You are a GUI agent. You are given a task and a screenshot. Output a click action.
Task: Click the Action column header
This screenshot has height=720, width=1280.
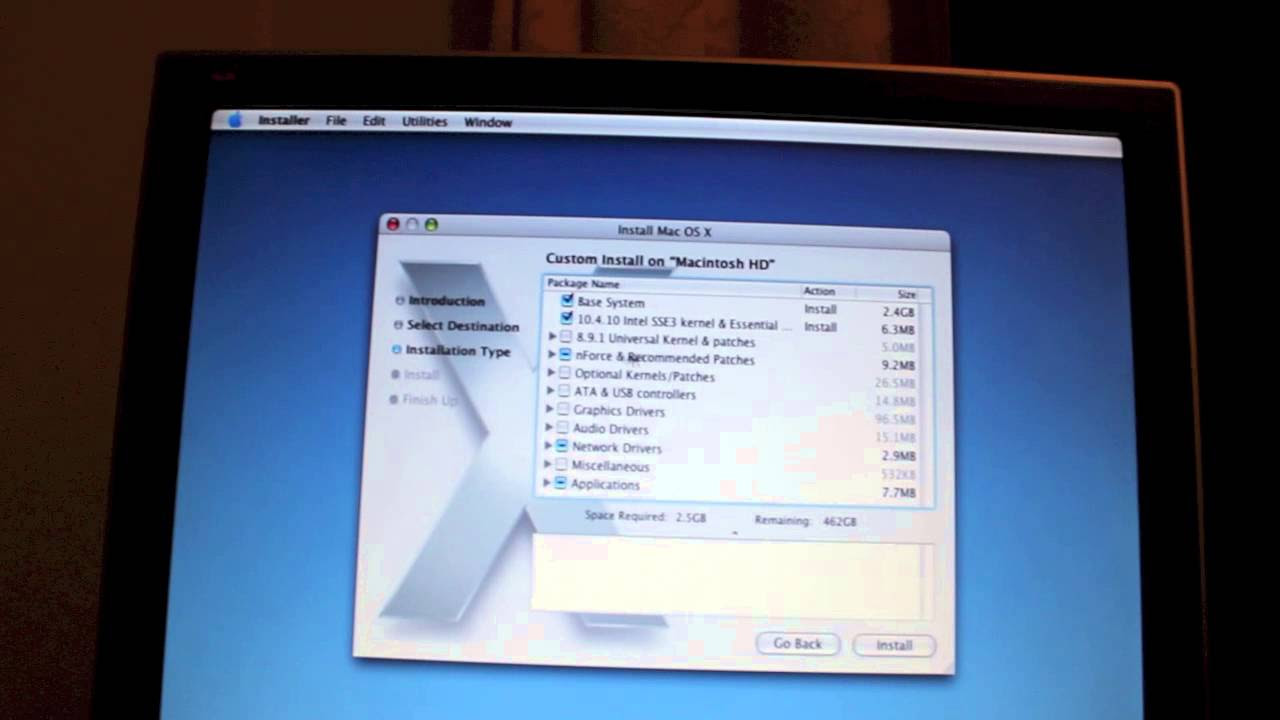[819, 291]
